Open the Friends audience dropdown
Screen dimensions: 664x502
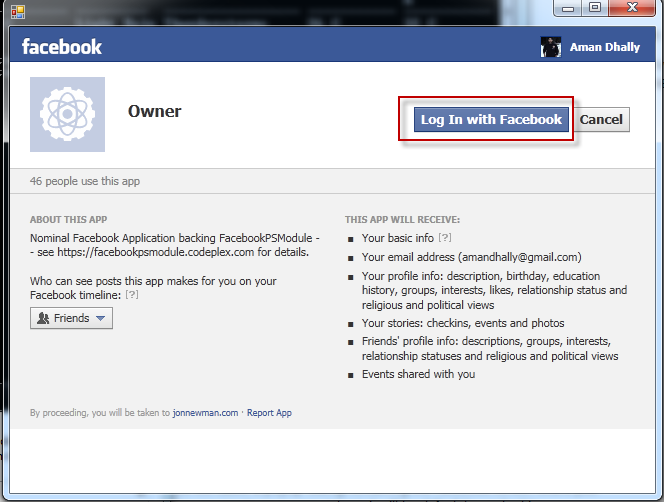[71, 318]
